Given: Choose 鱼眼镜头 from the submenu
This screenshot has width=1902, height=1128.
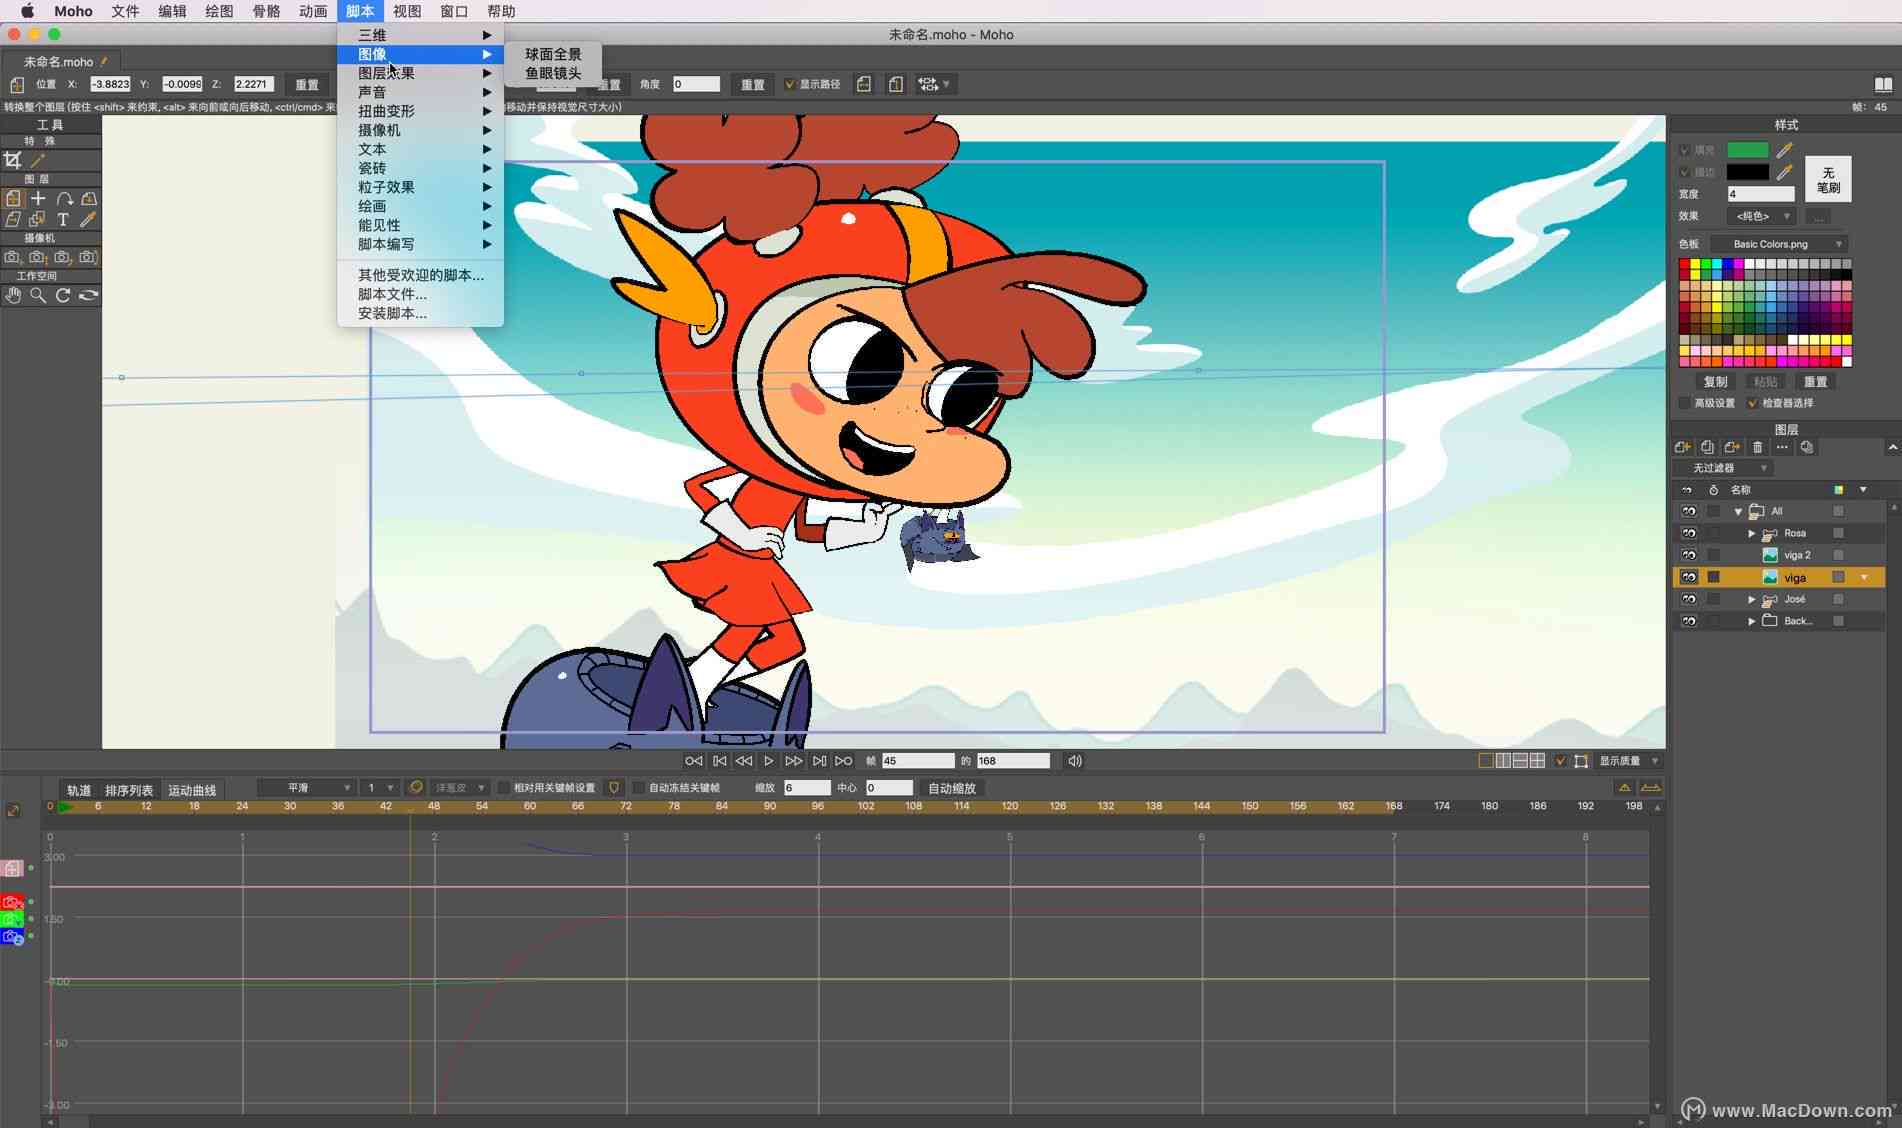Looking at the screenshot, I should click(553, 73).
